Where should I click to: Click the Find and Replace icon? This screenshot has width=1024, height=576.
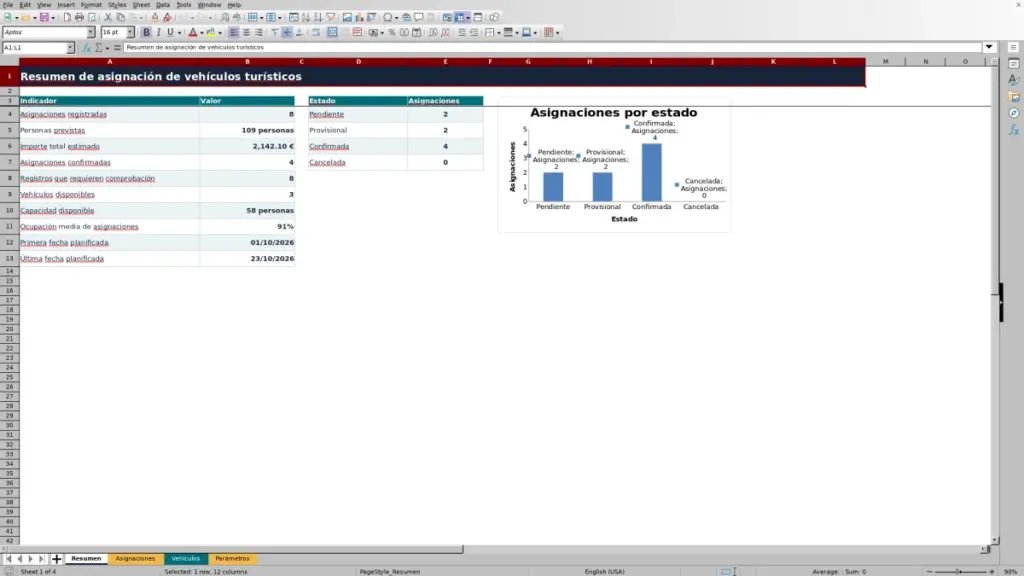pyautogui.click(x=224, y=17)
